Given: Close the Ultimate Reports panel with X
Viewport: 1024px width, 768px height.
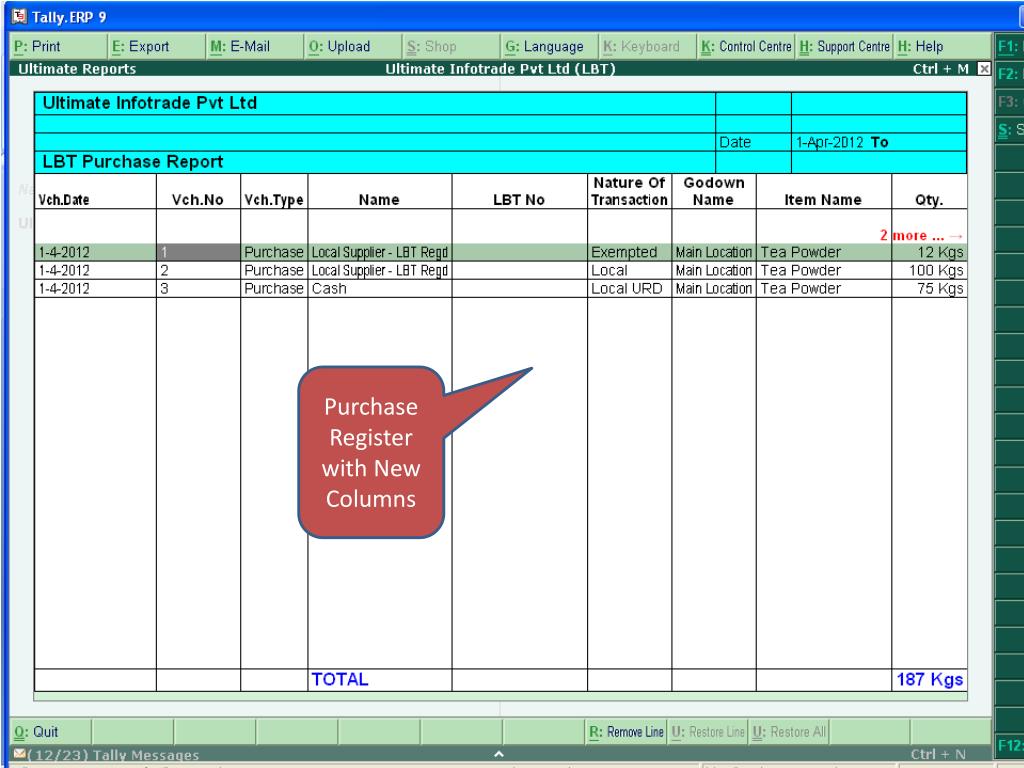Looking at the screenshot, I should 984,69.
